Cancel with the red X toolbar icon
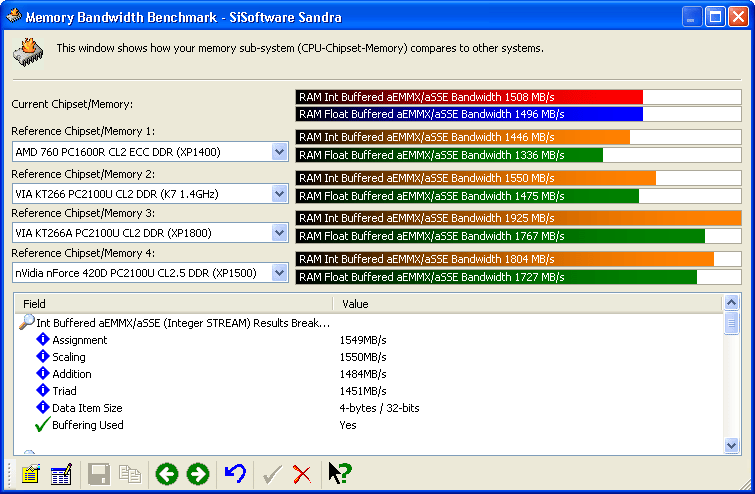This screenshot has height=494, width=755. point(302,475)
